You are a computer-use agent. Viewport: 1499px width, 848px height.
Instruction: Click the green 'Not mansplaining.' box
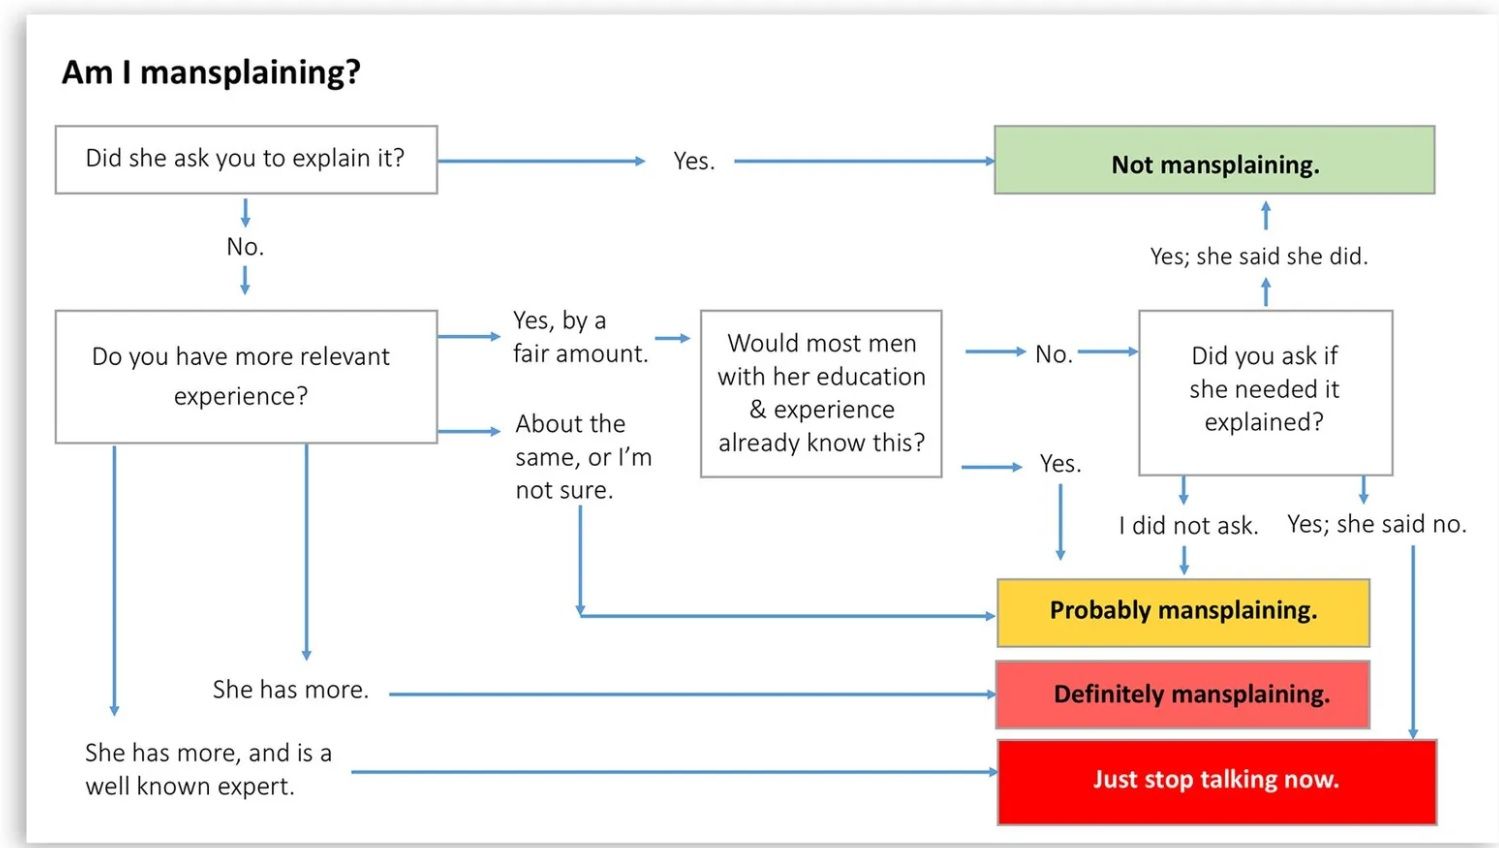click(1214, 160)
